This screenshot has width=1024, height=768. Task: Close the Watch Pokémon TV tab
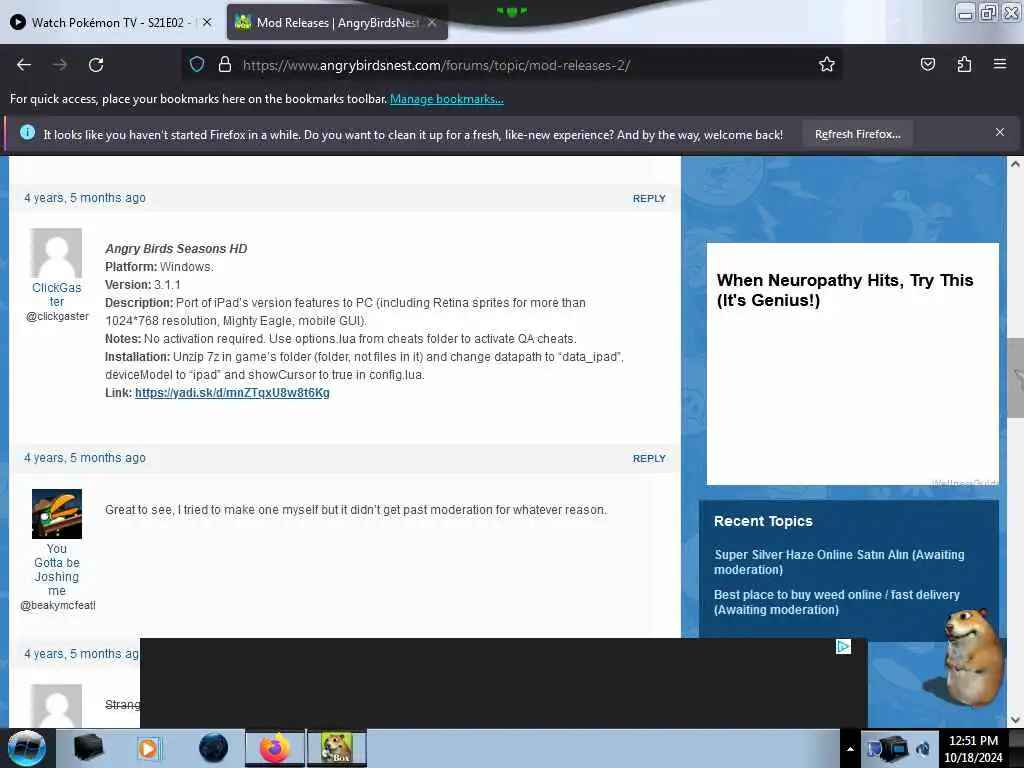[207, 22]
